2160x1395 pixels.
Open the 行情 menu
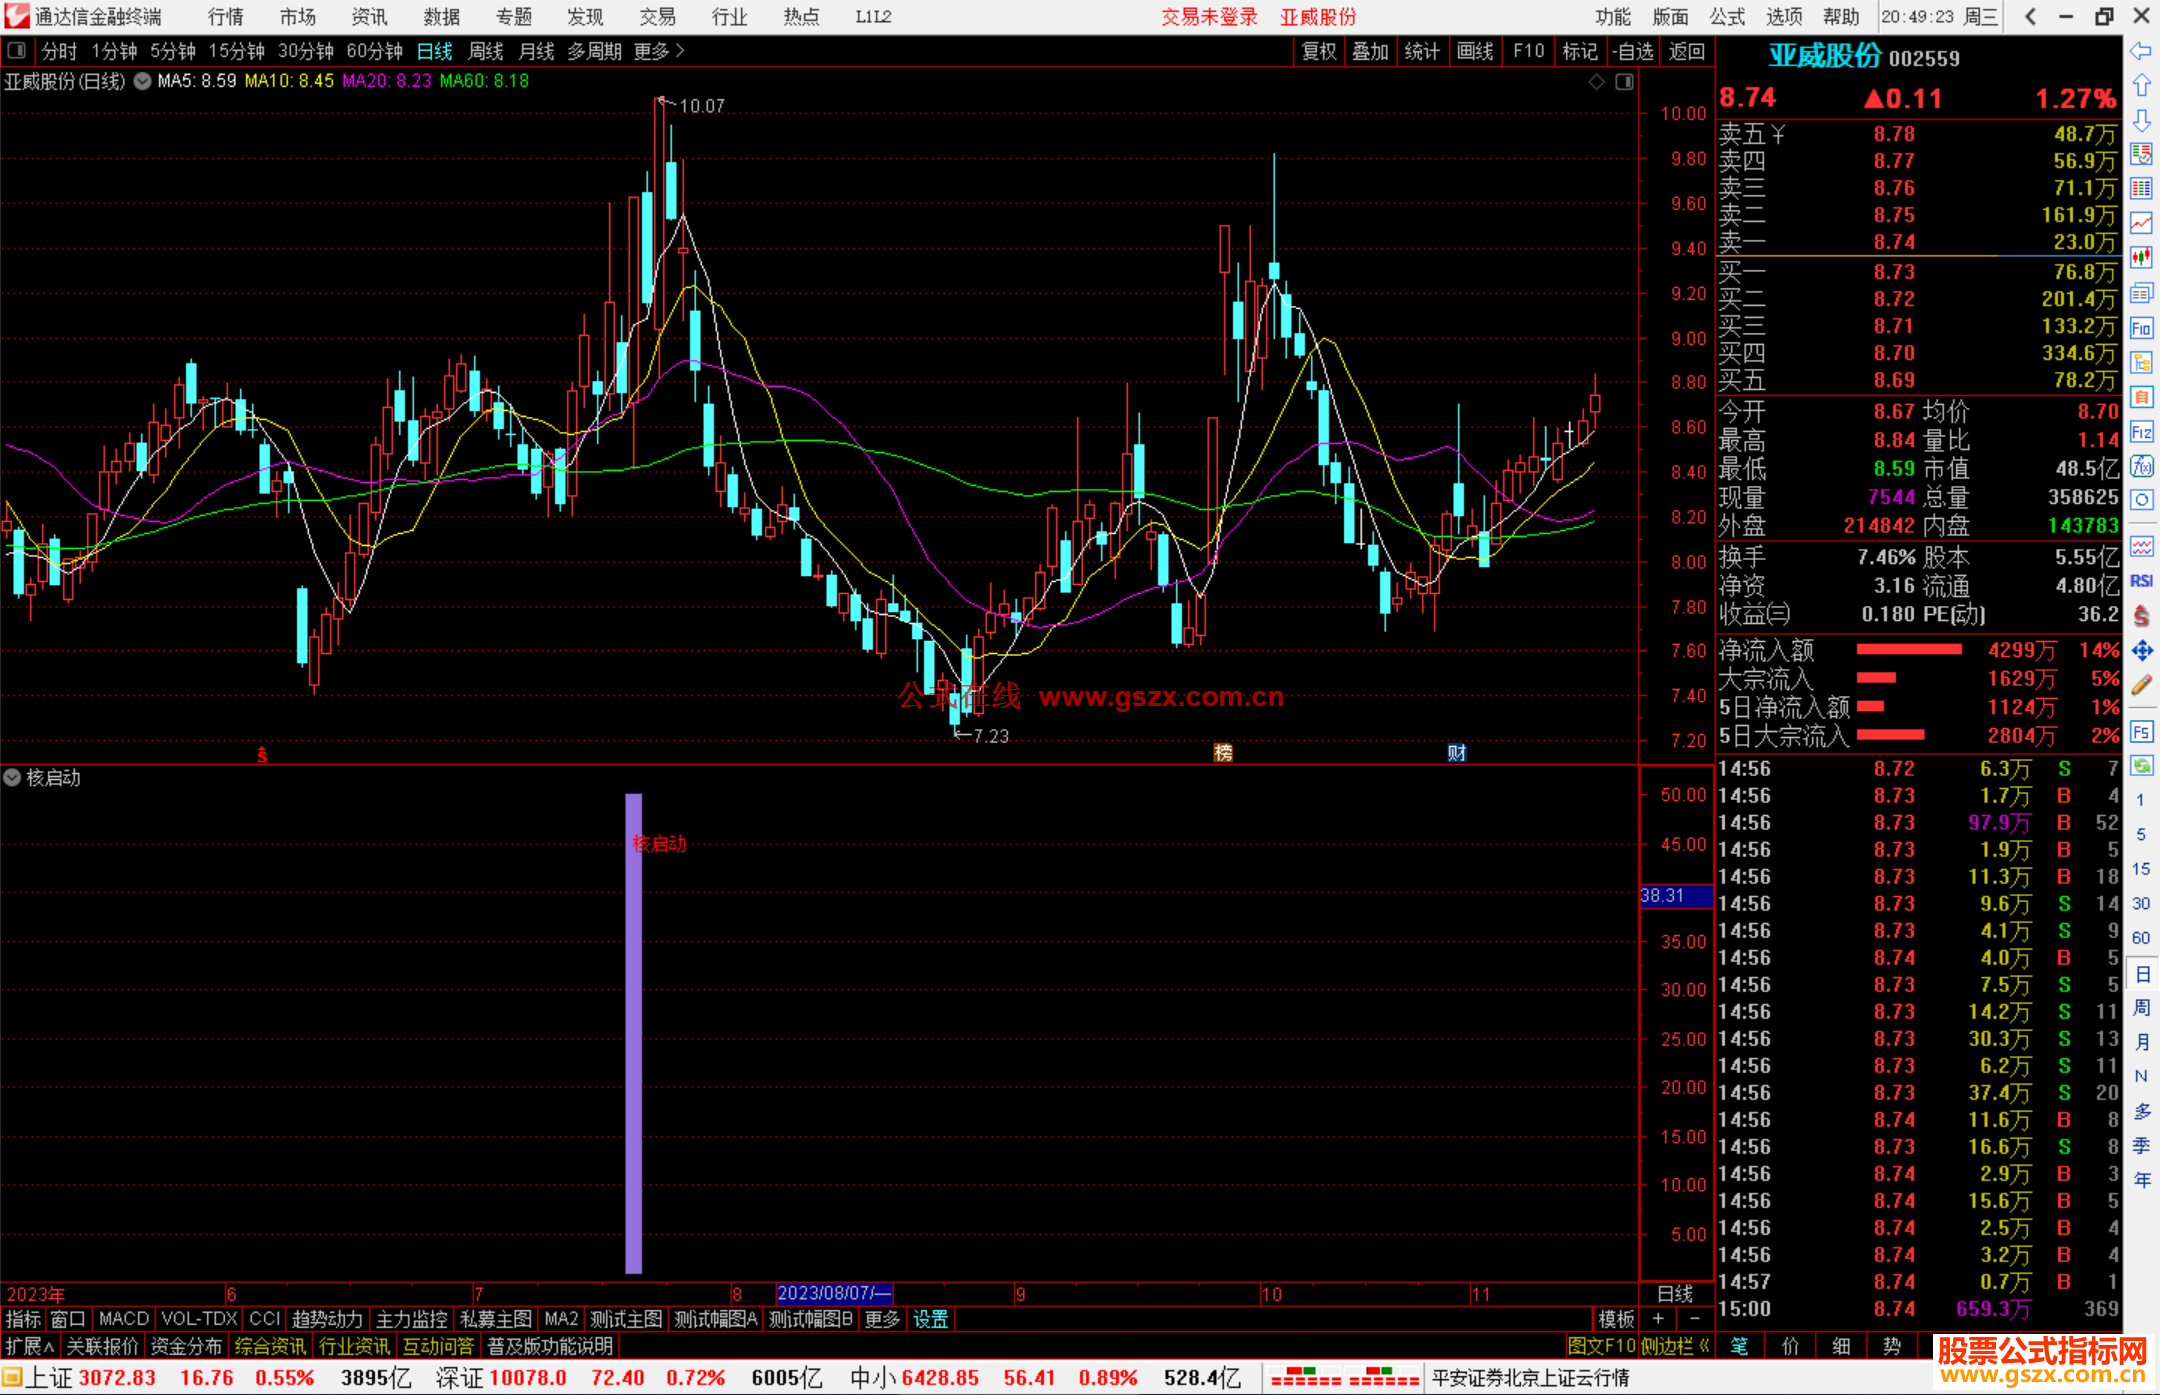pos(226,17)
